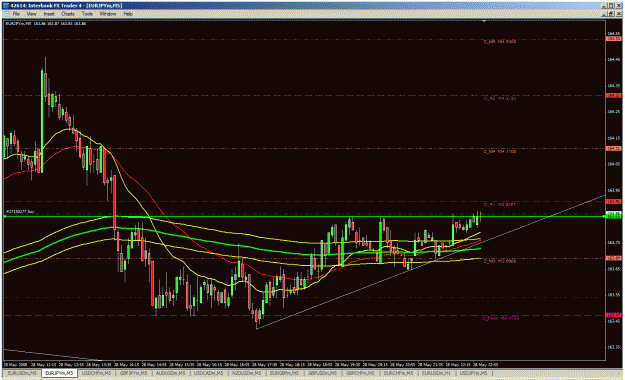Viewport: 625px width, 380px height.
Task: Open the File menu
Action: coord(16,14)
